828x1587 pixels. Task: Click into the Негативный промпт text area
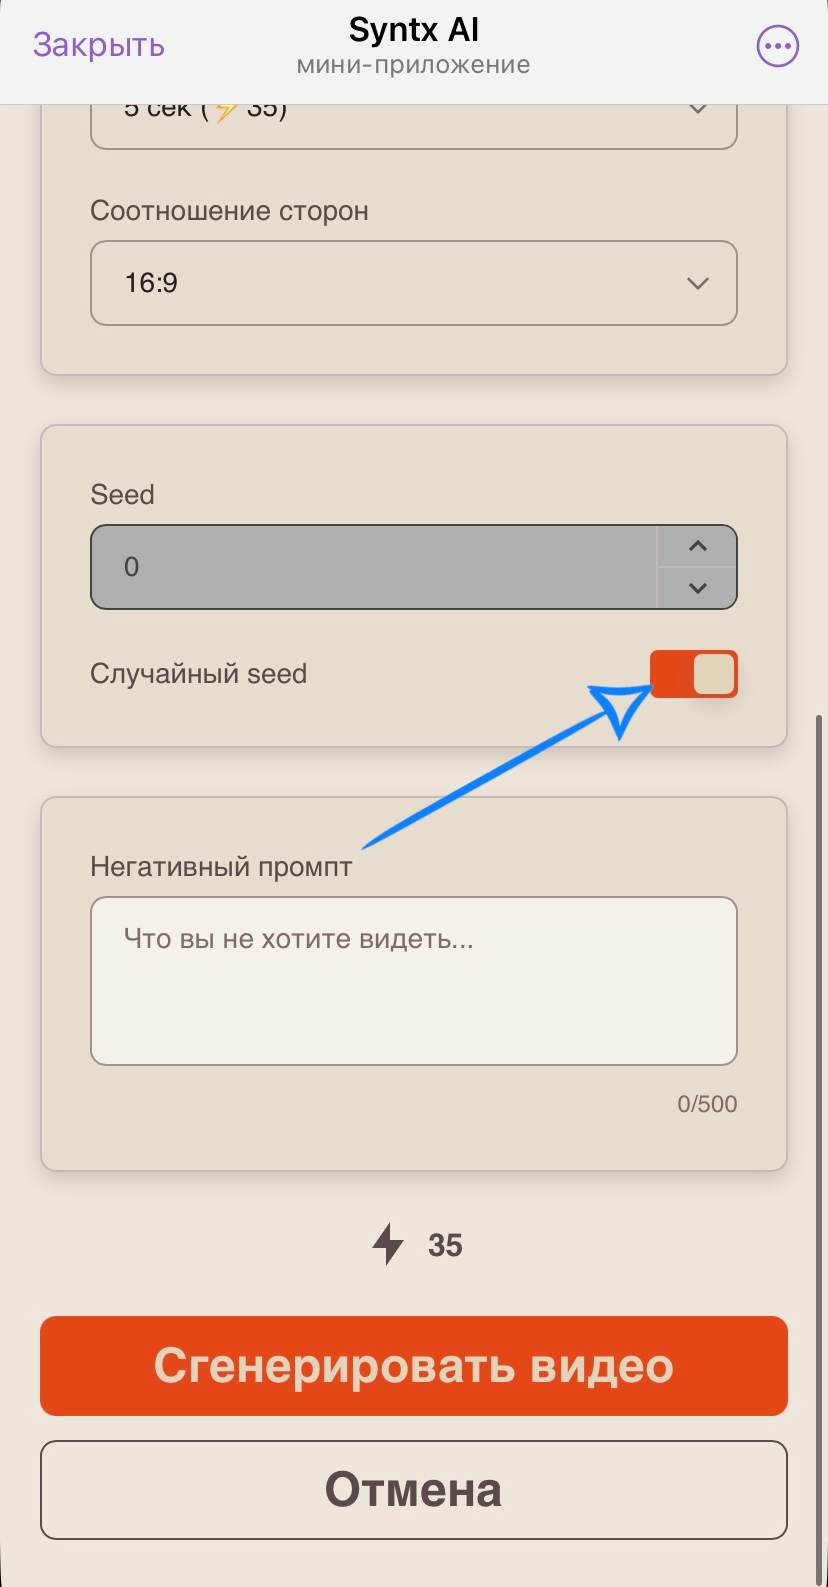pyautogui.click(x=414, y=981)
